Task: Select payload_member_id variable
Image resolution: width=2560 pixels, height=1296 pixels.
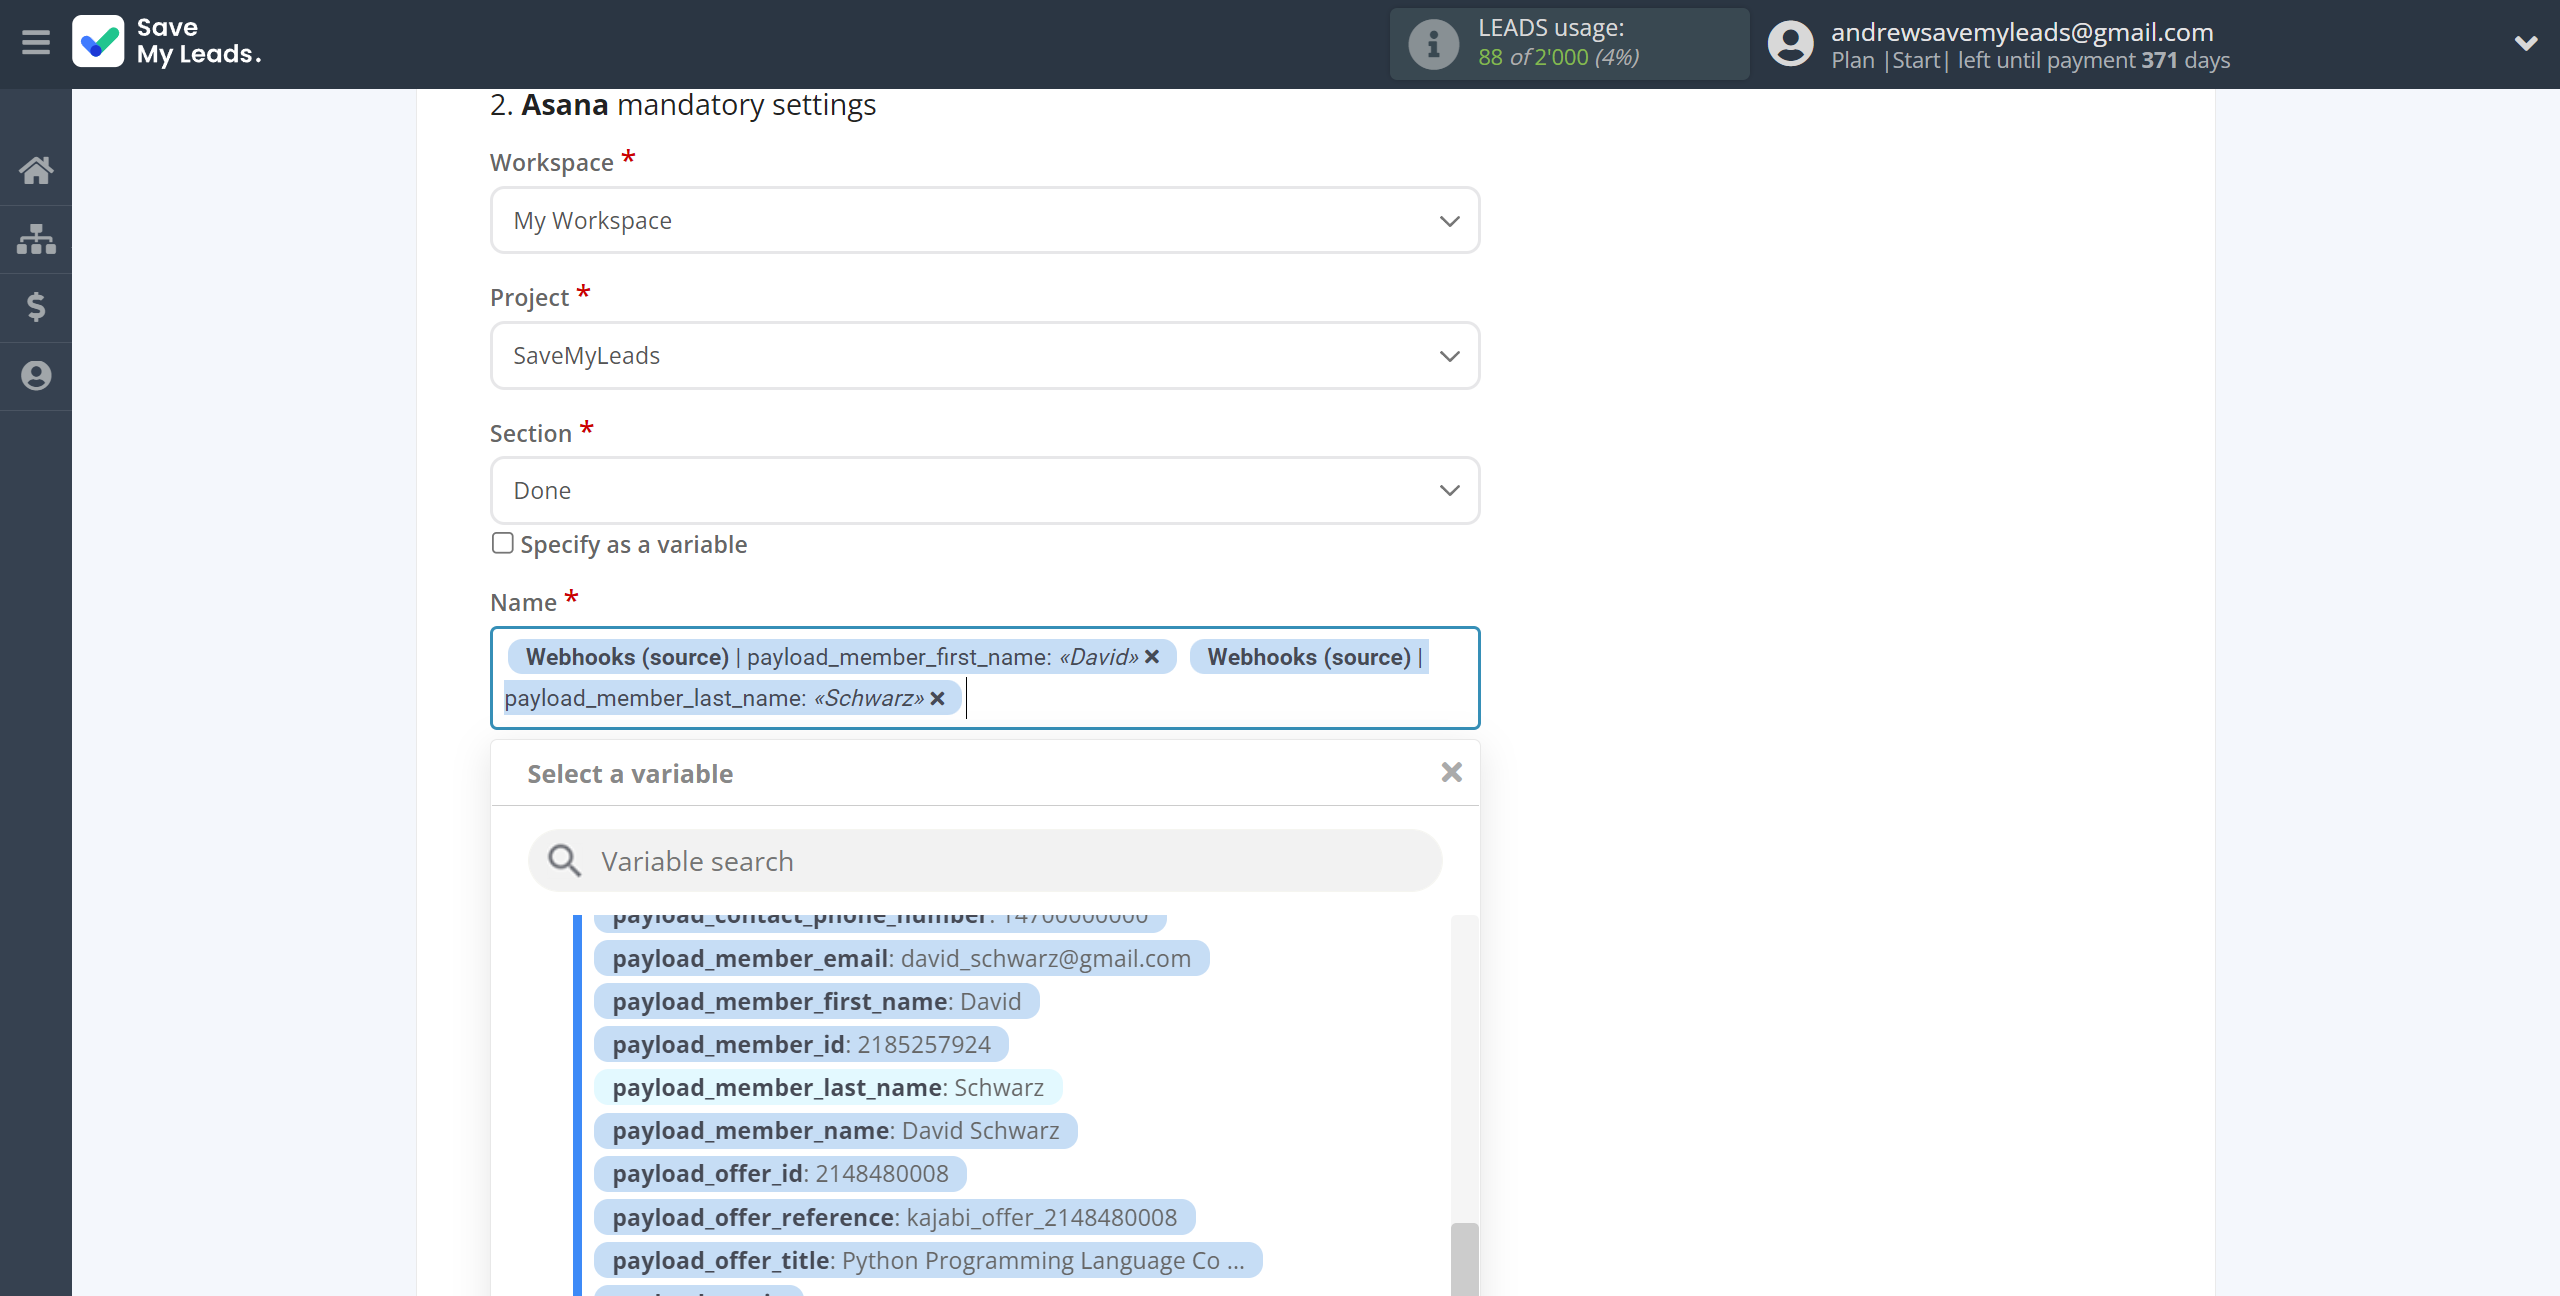Action: click(x=801, y=1044)
